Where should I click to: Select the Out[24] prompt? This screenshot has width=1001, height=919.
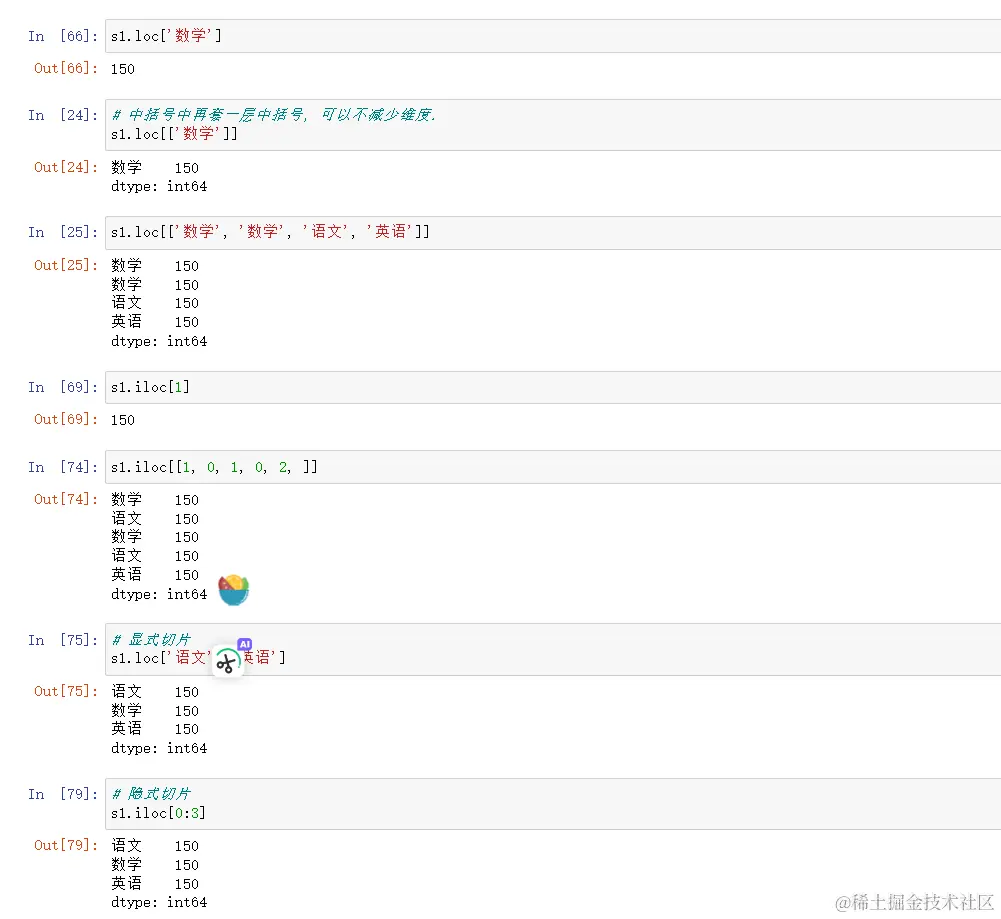pos(66,167)
